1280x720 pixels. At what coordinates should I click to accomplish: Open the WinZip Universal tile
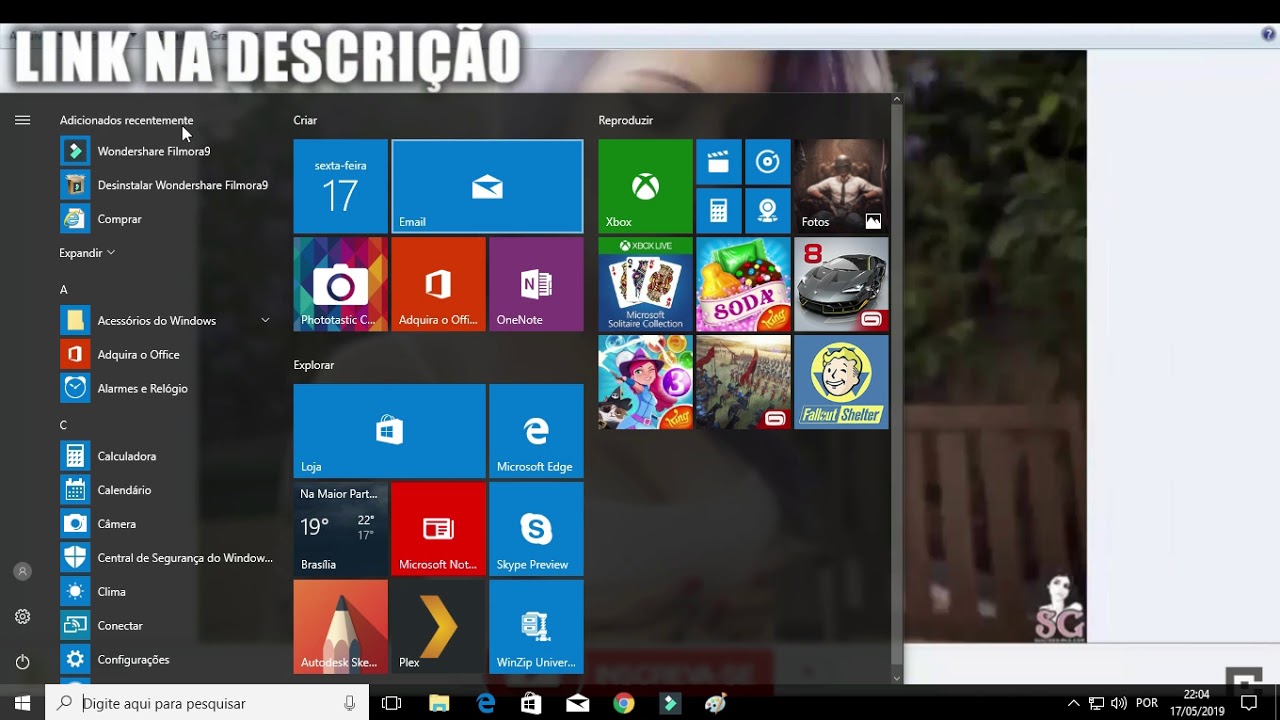536,627
